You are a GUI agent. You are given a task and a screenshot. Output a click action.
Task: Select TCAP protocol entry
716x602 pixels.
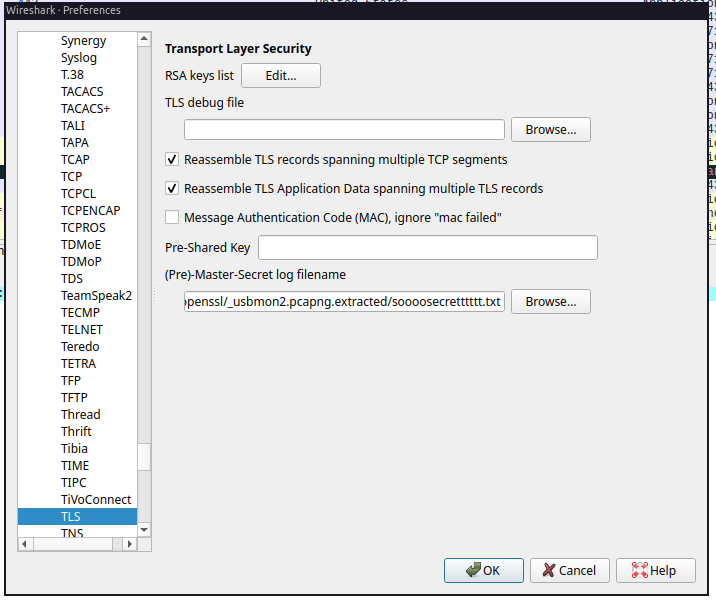click(75, 159)
